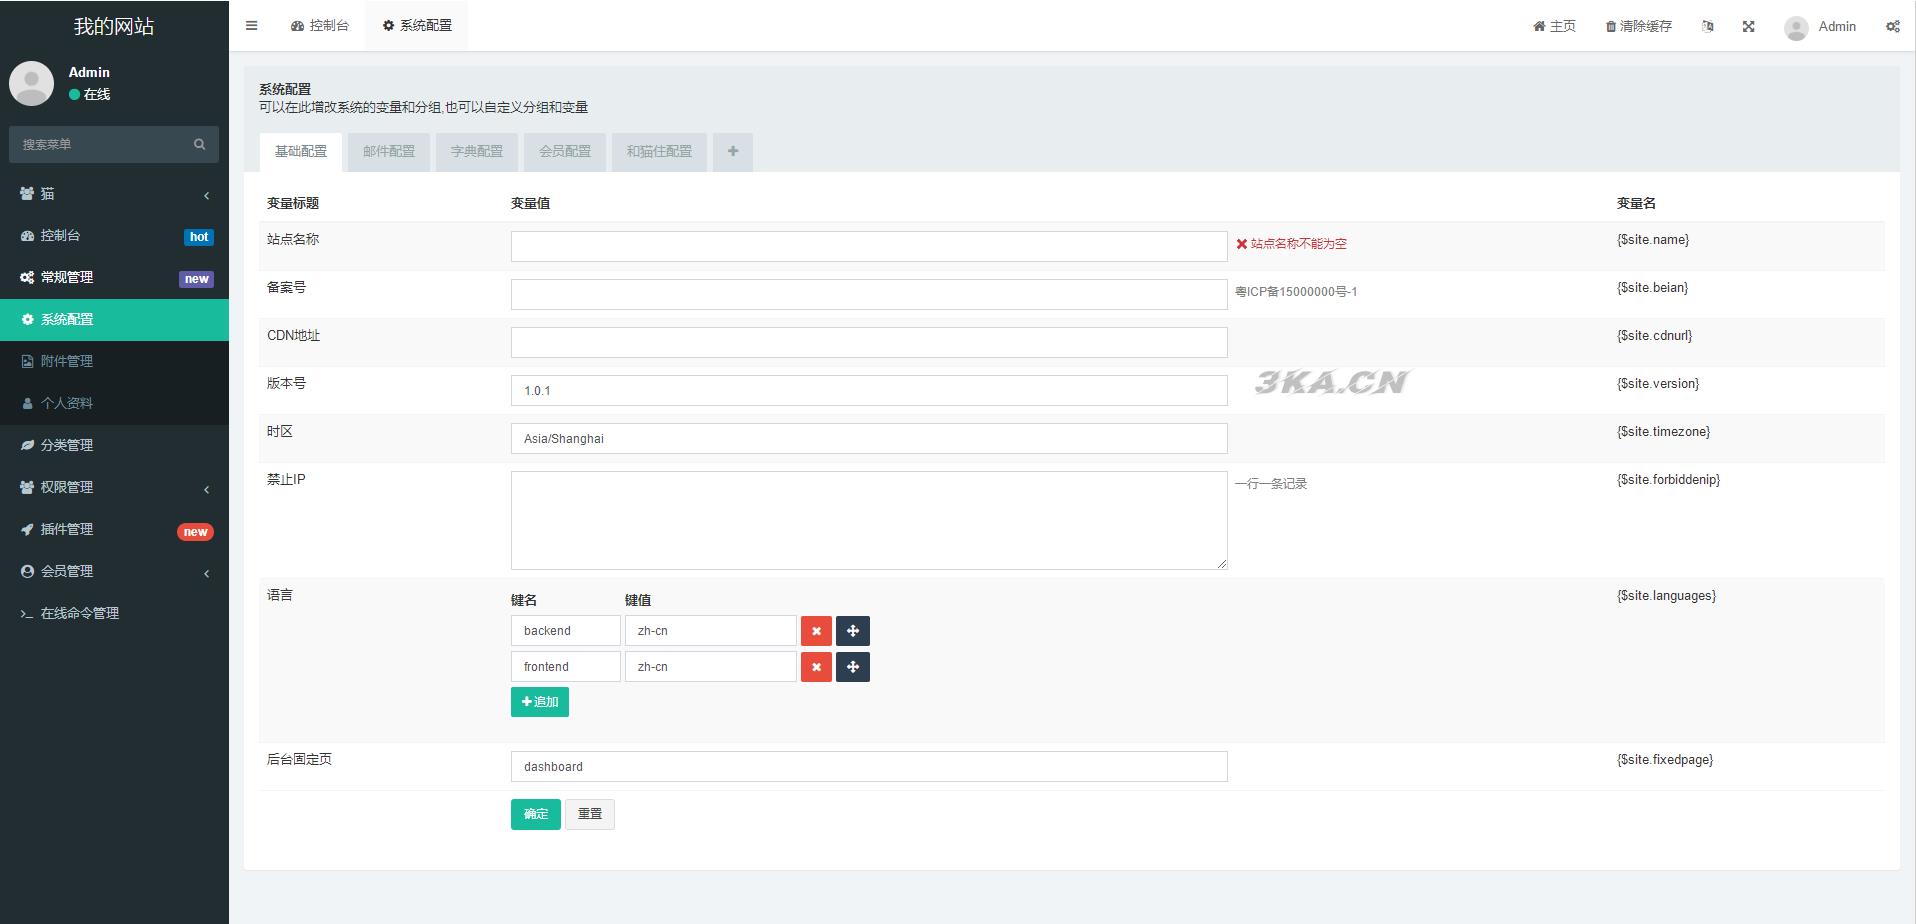Focus the 站点名称 input field

(868, 246)
